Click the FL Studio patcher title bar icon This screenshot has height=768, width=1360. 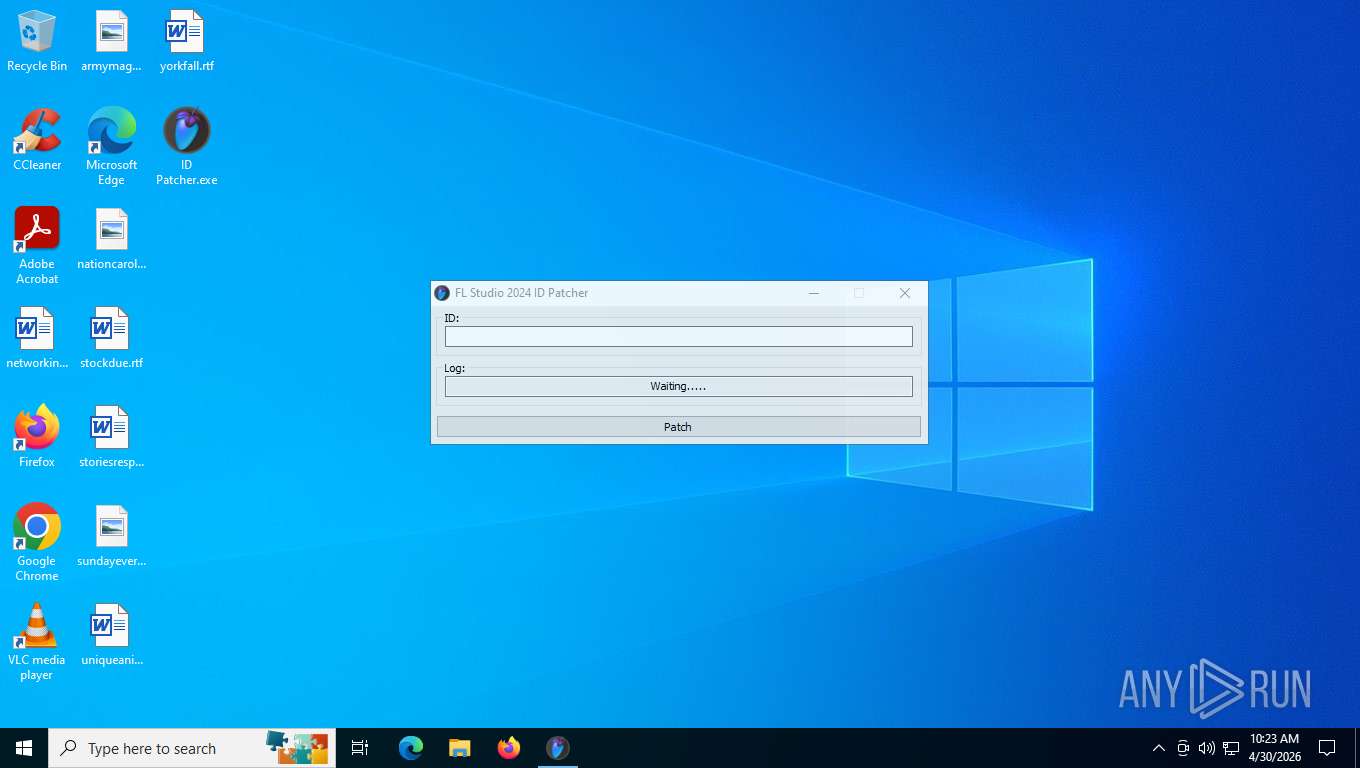442,293
